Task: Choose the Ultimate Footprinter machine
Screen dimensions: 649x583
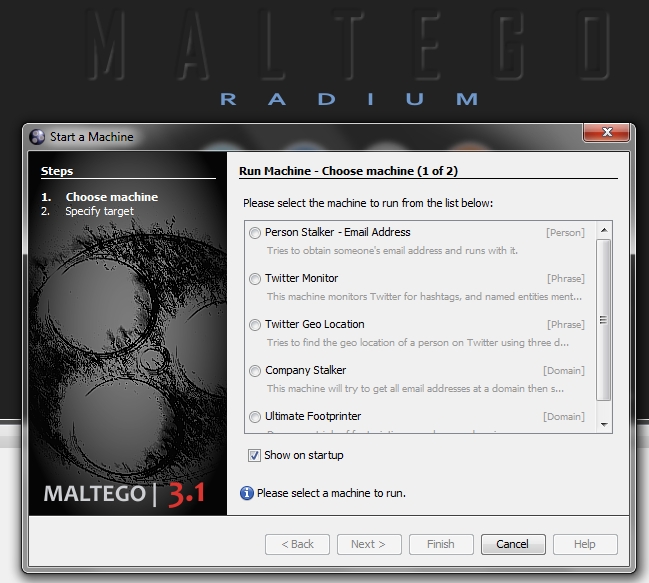Action: tap(256, 417)
